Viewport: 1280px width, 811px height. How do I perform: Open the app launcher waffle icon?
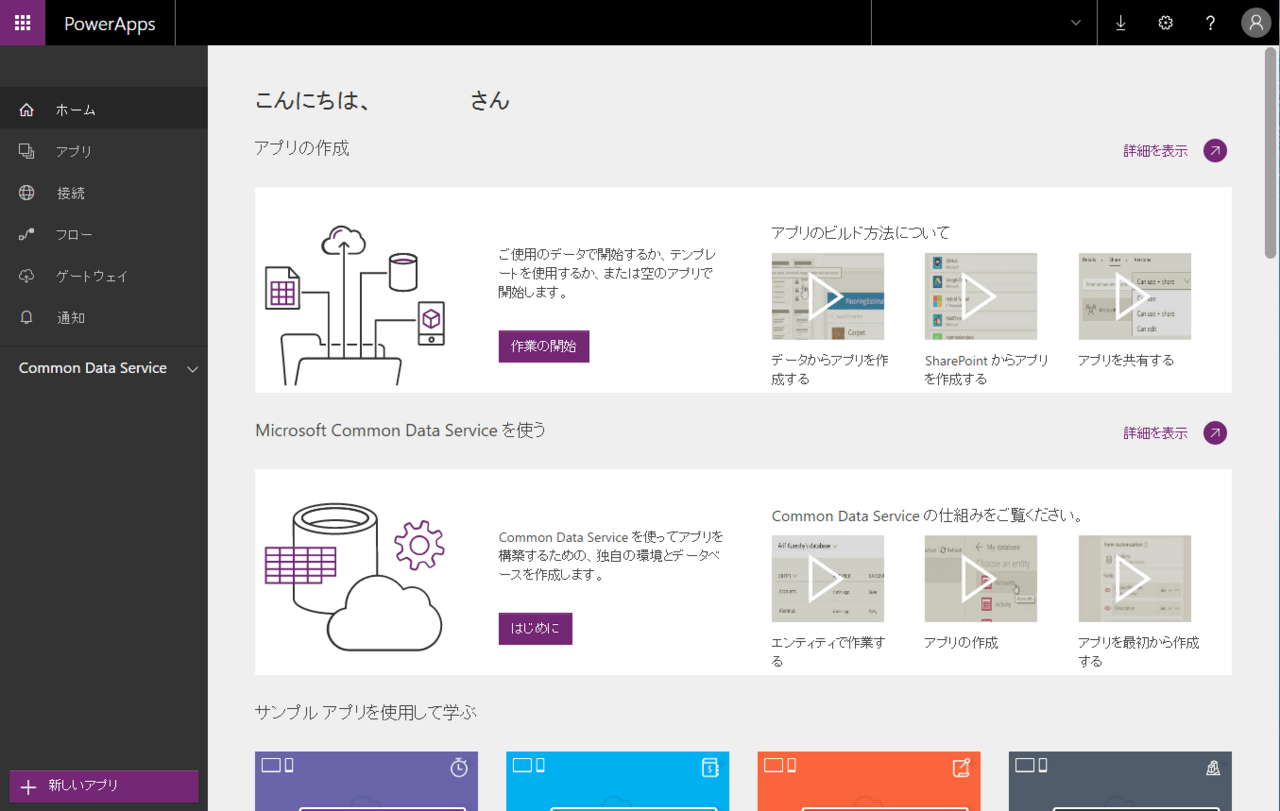tap(22, 23)
